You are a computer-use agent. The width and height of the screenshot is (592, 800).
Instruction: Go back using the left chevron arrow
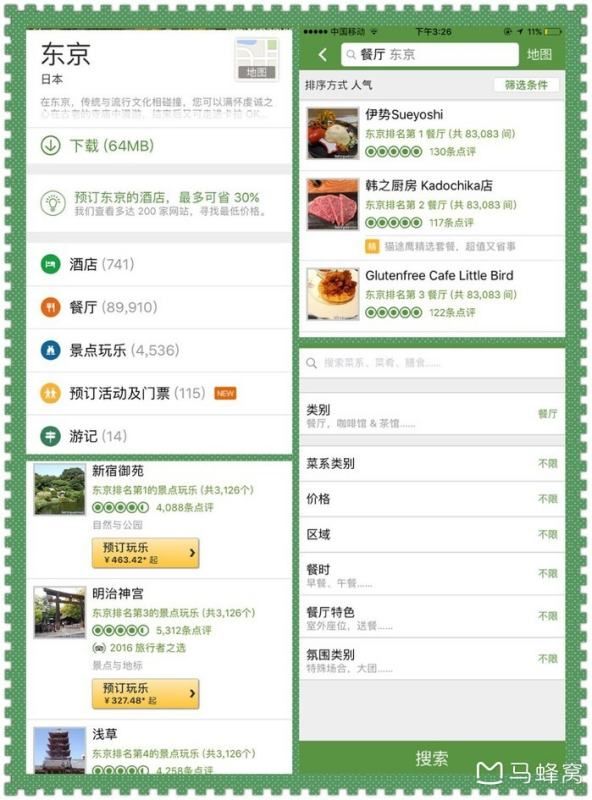[x=323, y=55]
